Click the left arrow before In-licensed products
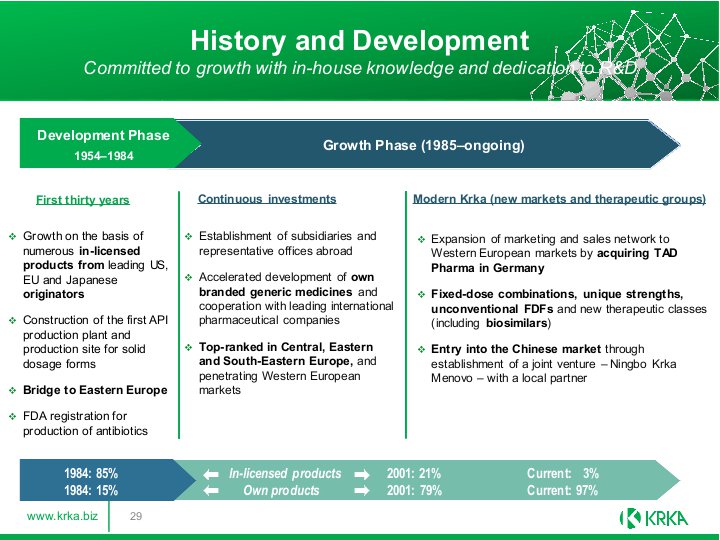This screenshot has width=720, height=540. (x=211, y=474)
